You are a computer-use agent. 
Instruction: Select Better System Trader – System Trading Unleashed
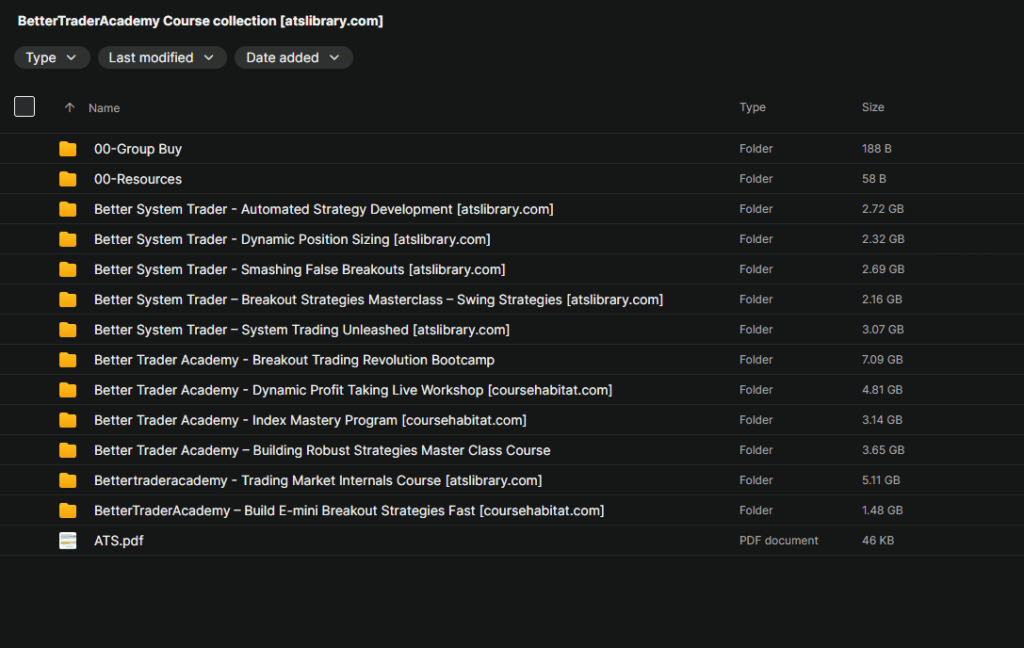pos(302,330)
